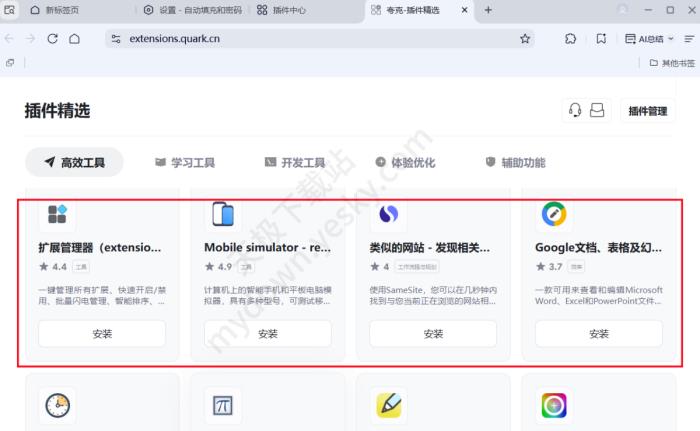Install the 扩展管理器 extension
This screenshot has height=431, width=700.
coord(101,334)
